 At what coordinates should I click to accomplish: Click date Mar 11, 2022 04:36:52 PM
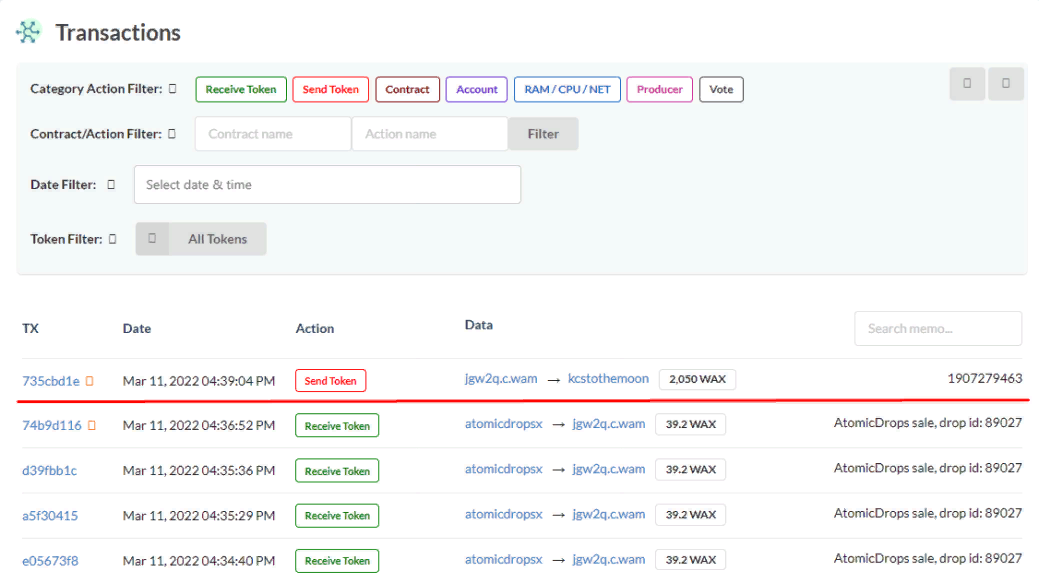coord(199,425)
